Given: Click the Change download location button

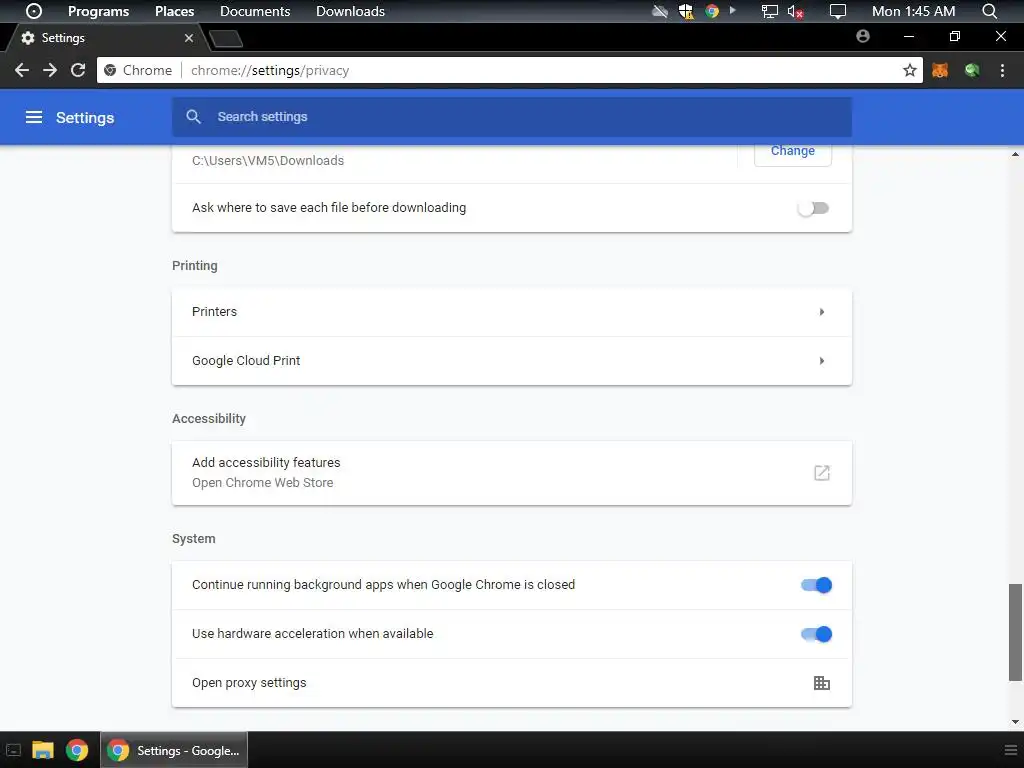Looking at the screenshot, I should point(793,152).
